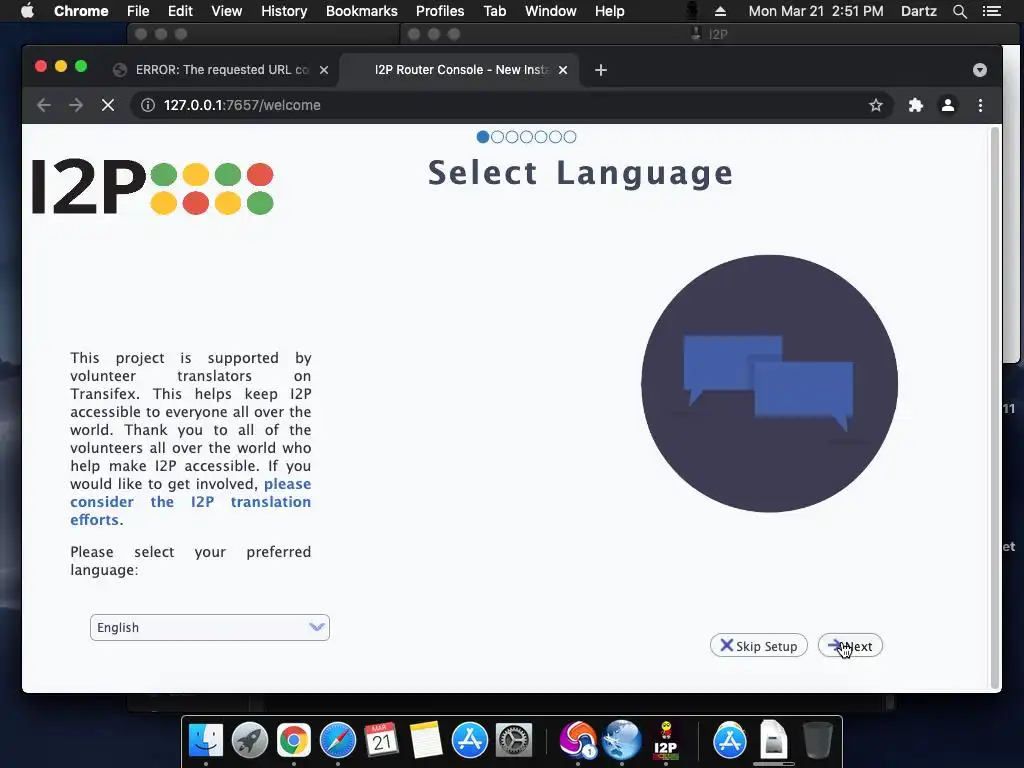Open the Chrome profile avatar
The width and height of the screenshot is (1024, 768).
(x=948, y=105)
